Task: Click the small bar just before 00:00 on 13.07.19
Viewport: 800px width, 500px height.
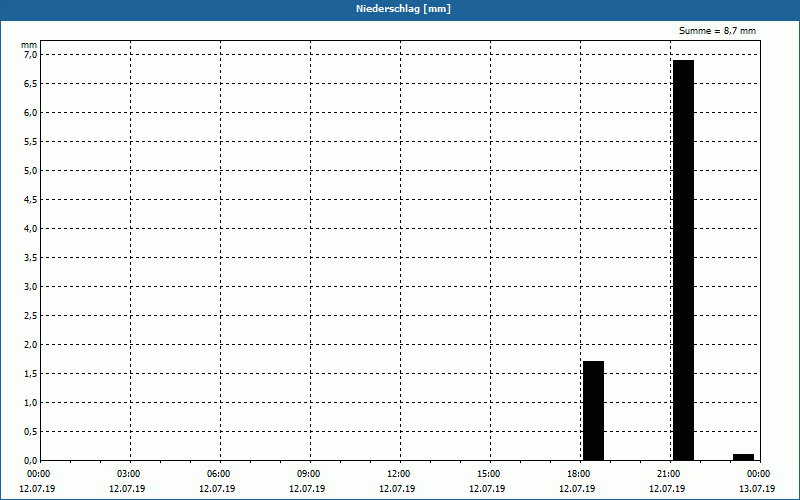Action: (743, 457)
